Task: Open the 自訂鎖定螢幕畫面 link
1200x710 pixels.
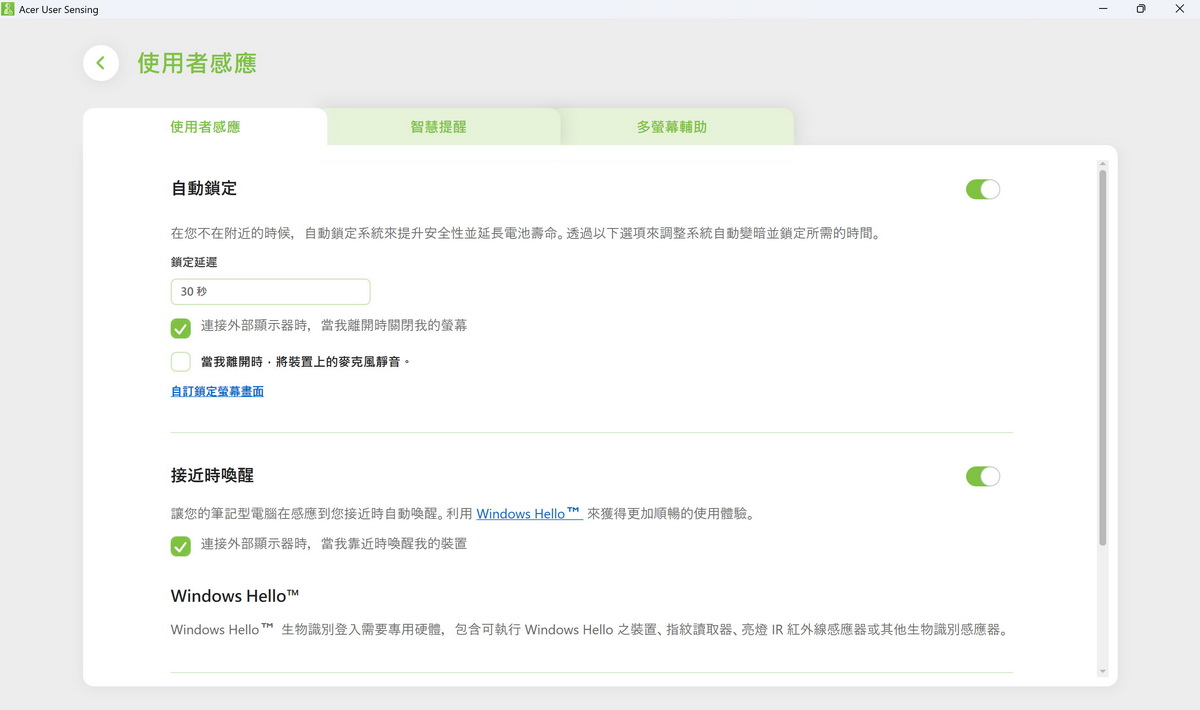Action: coord(217,392)
